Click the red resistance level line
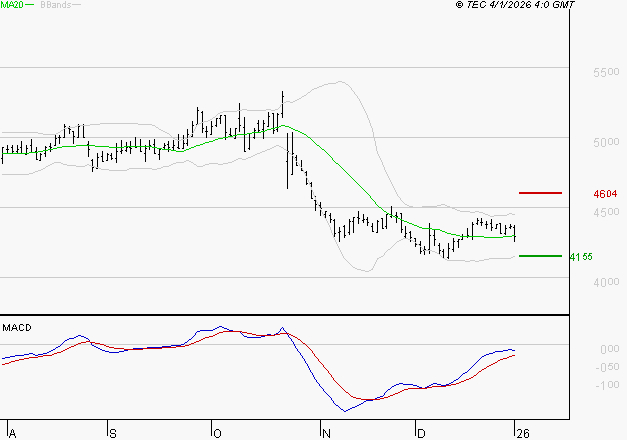 coord(540,193)
